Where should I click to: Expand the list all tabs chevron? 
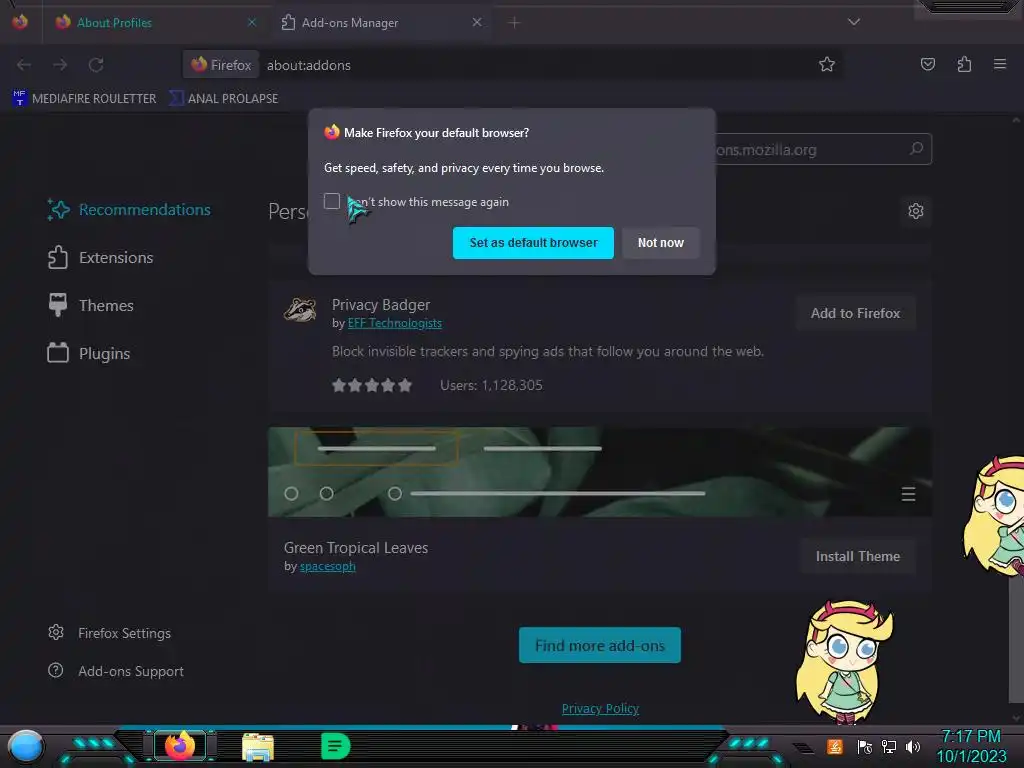854,22
